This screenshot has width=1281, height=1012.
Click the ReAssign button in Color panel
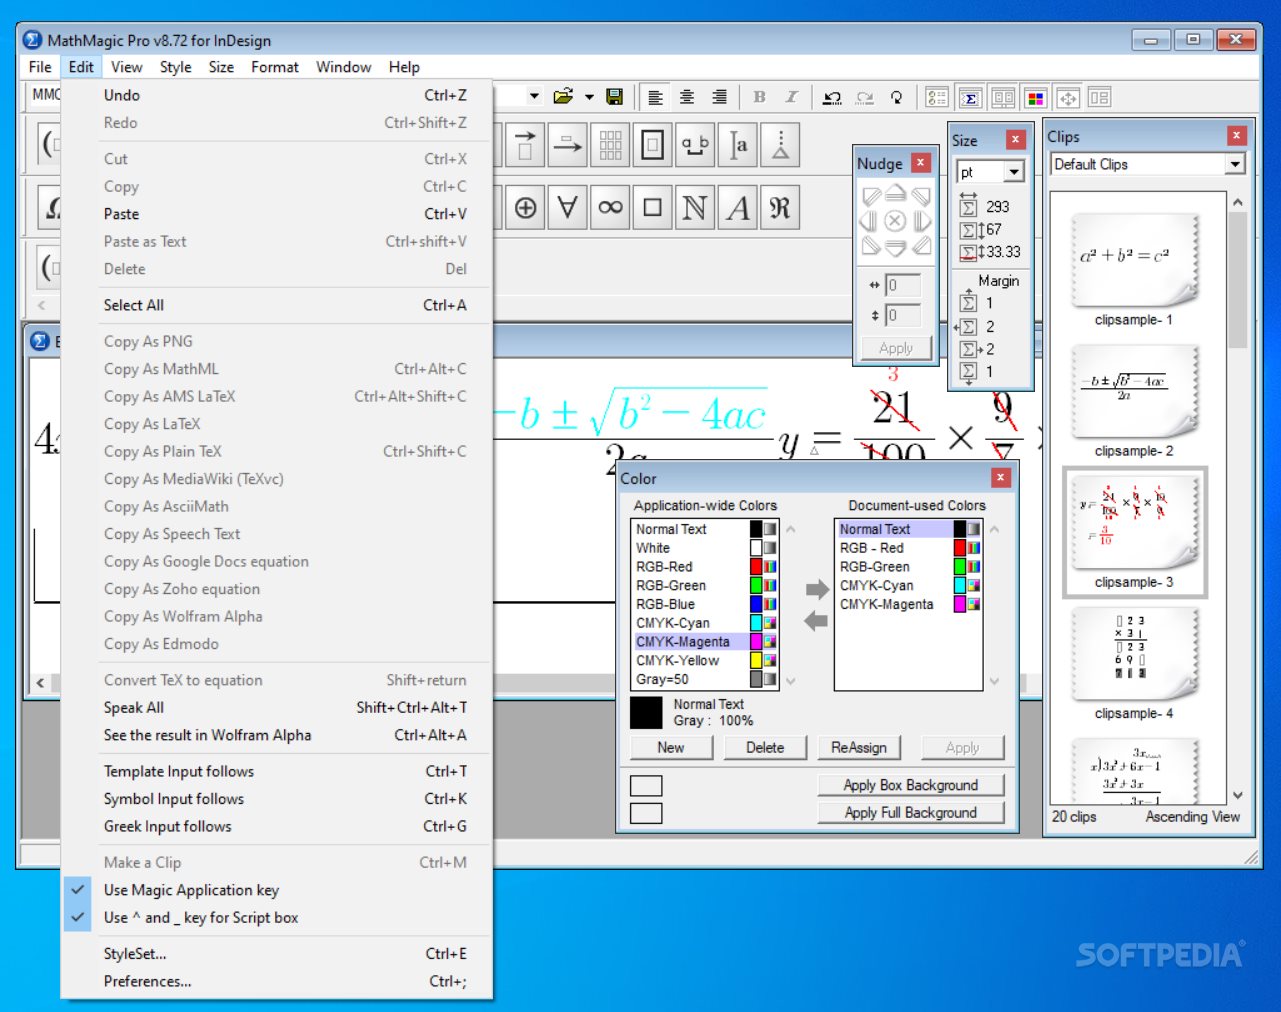[x=859, y=747]
